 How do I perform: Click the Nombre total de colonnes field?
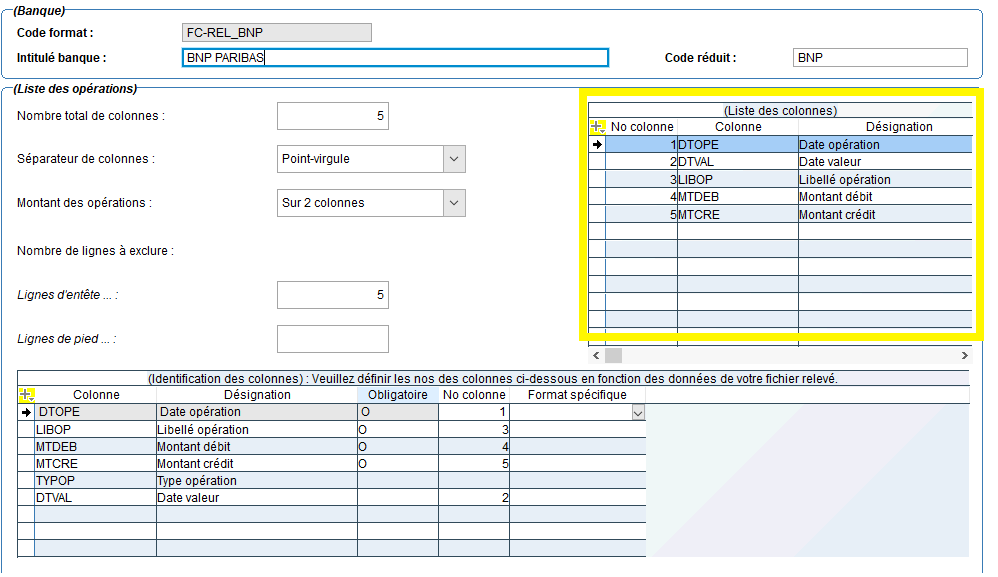tap(333, 116)
